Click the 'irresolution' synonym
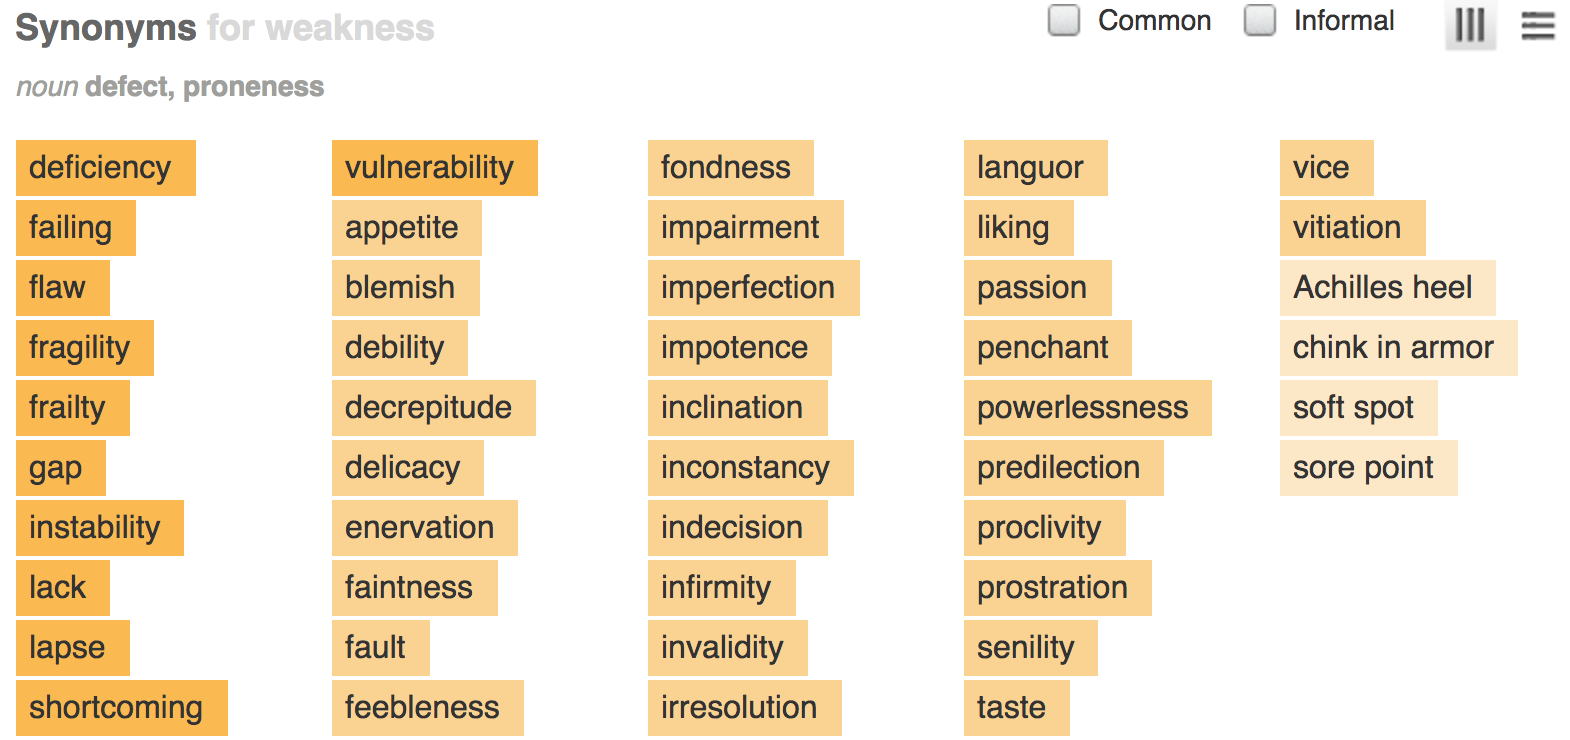 pyautogui.click(x=744, y=708)
